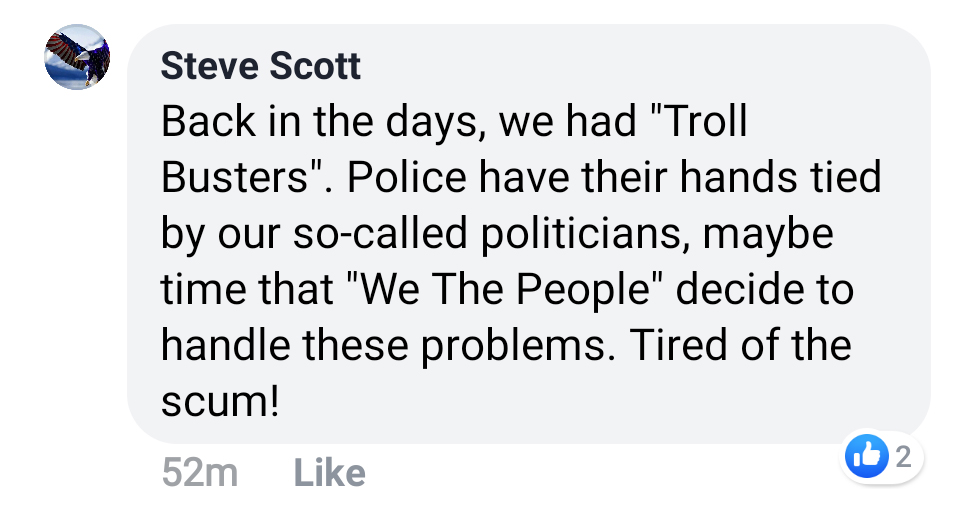Click the word "scum!" ending the comment
The width and height of the screenshot is (964, 517).
[220, 402]
